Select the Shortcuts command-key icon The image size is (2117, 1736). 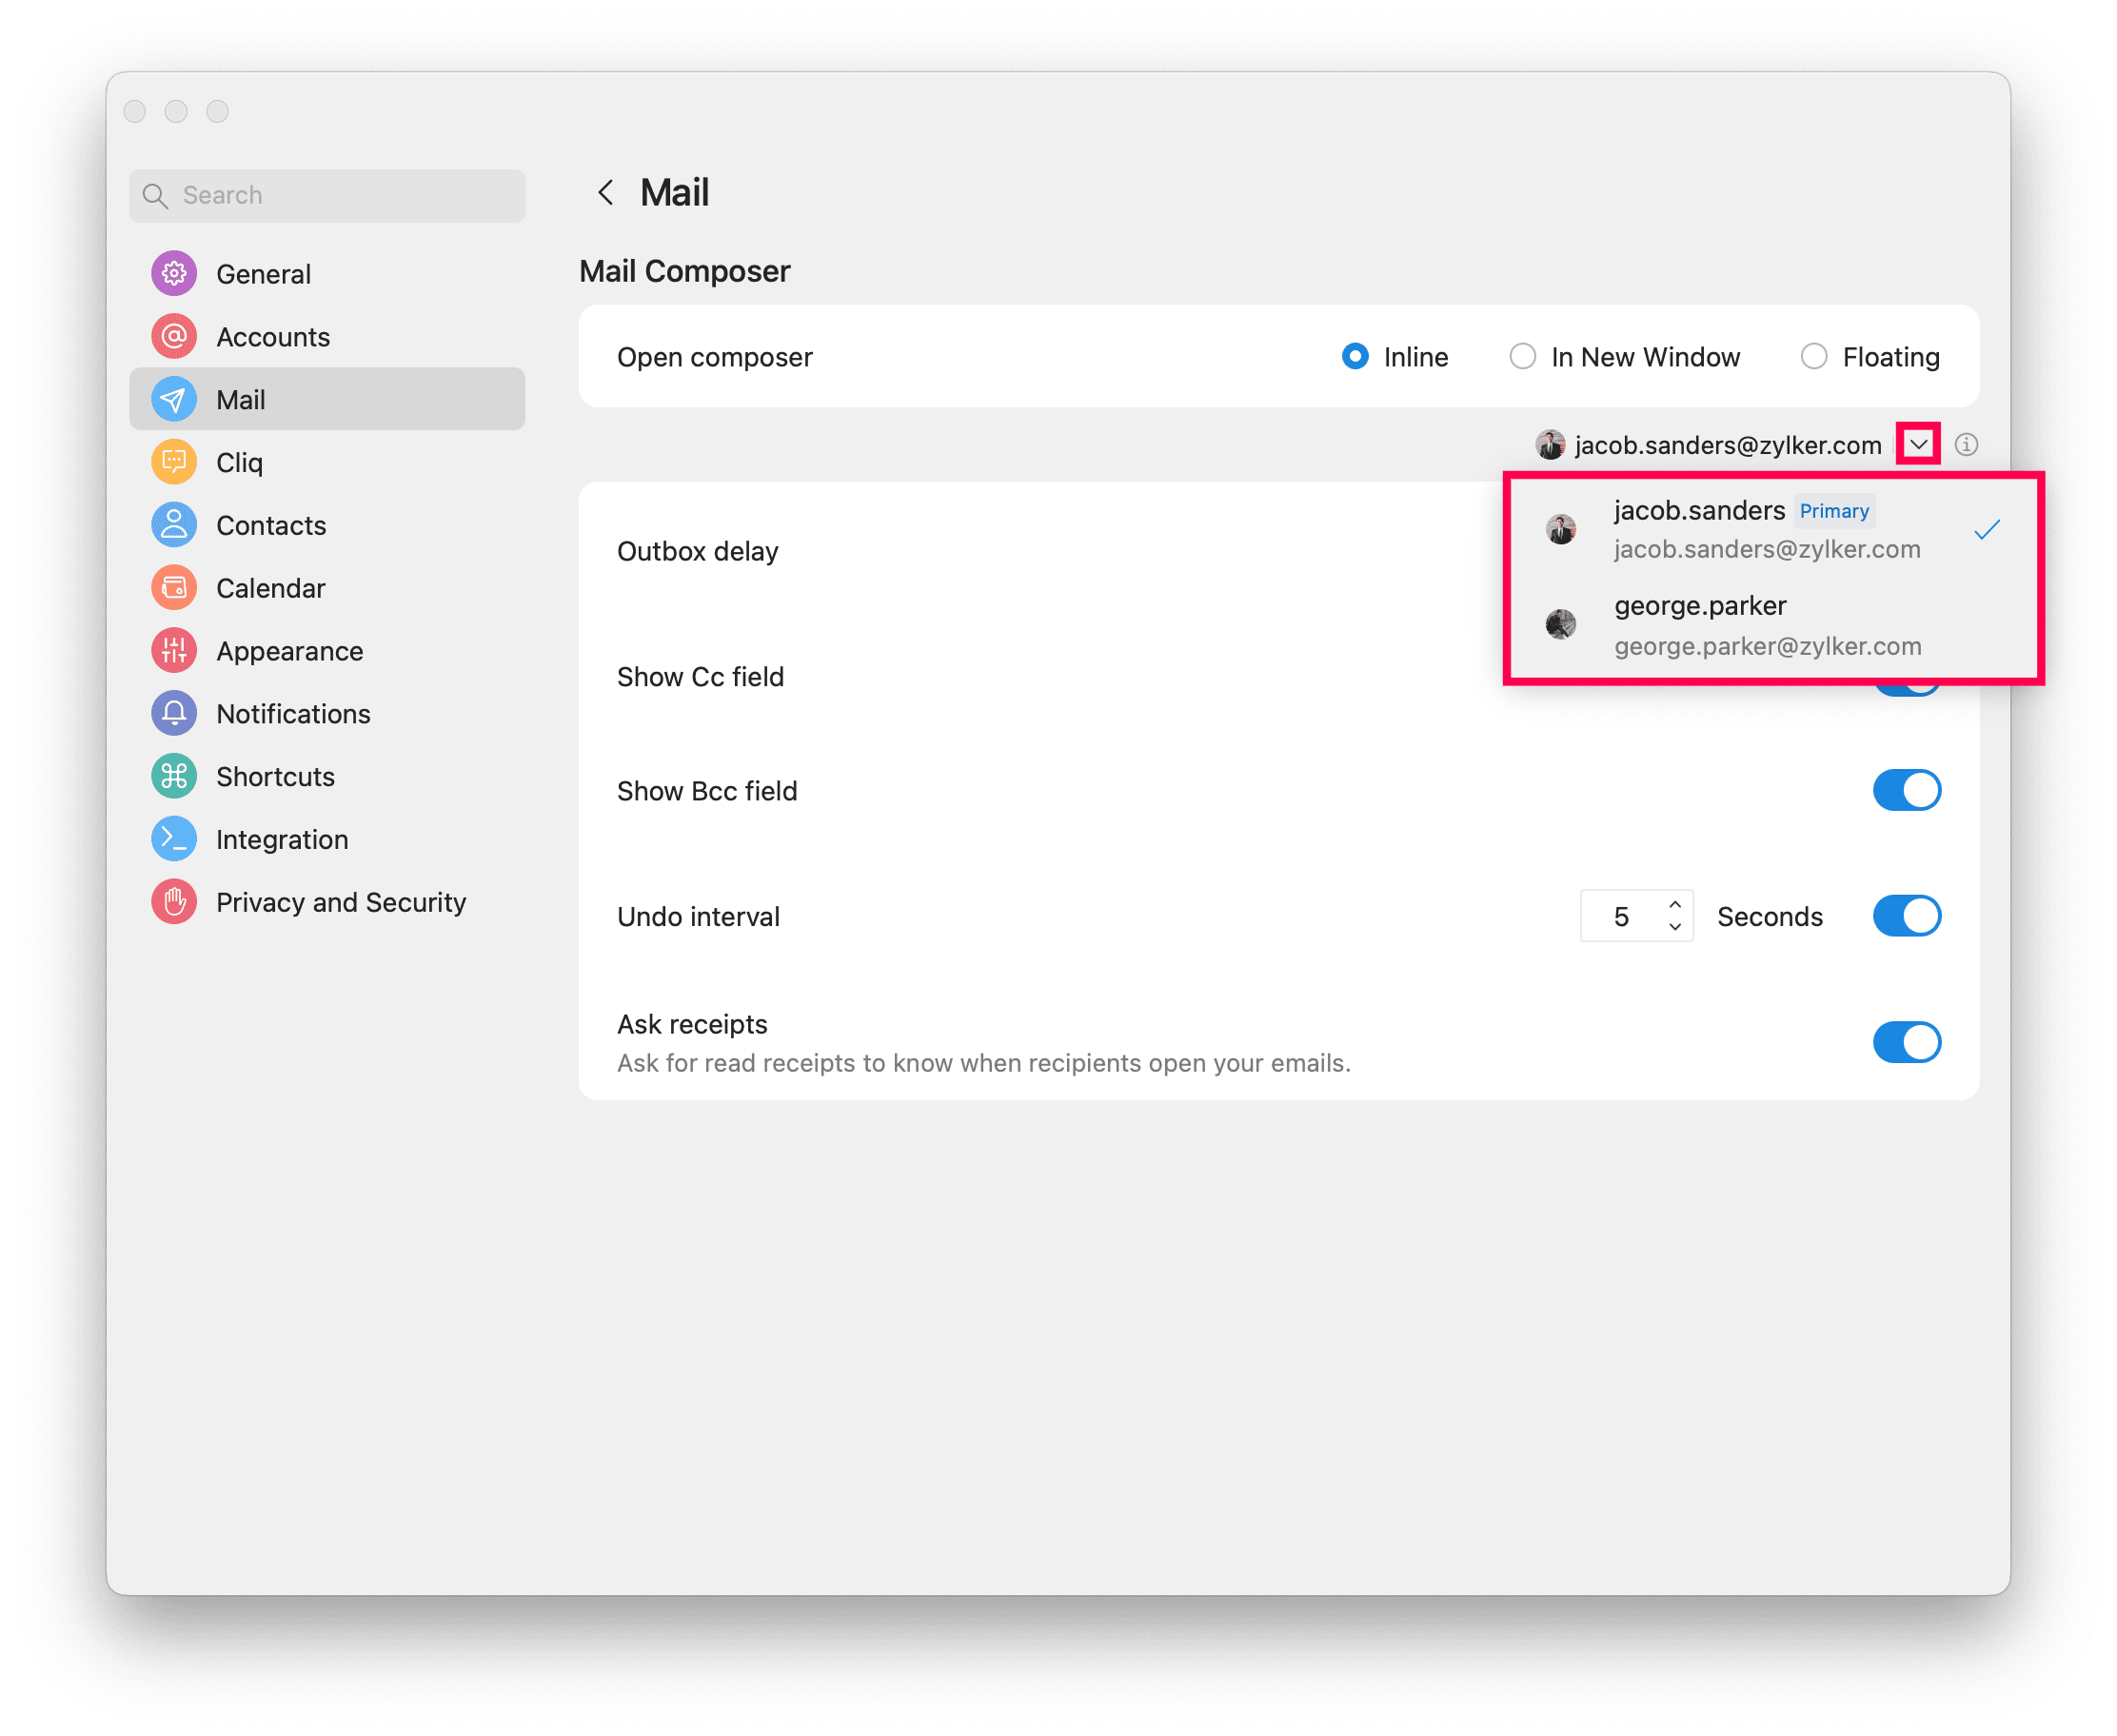[x=174, y=777]
